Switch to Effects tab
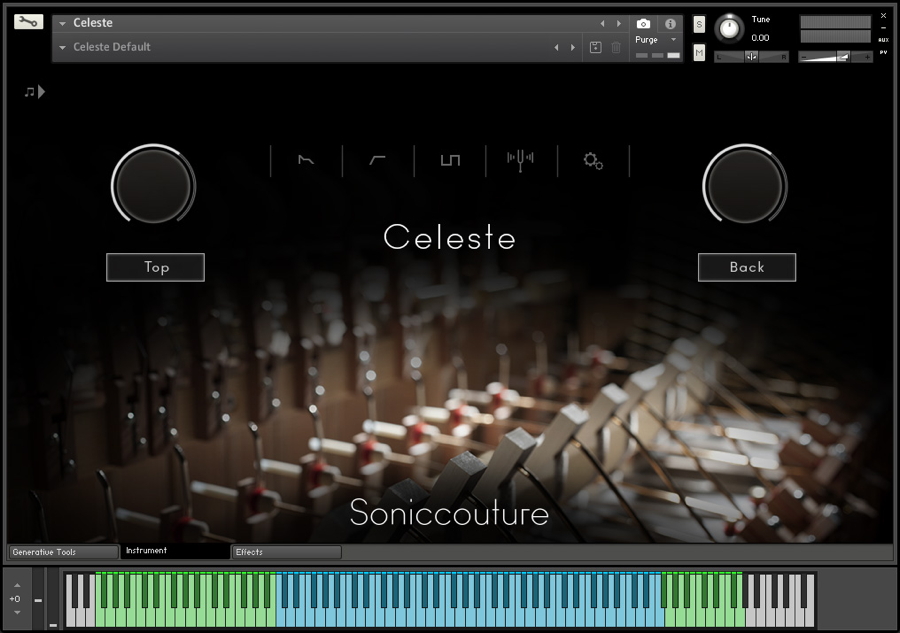900x633 pixels. coord(286,552)
